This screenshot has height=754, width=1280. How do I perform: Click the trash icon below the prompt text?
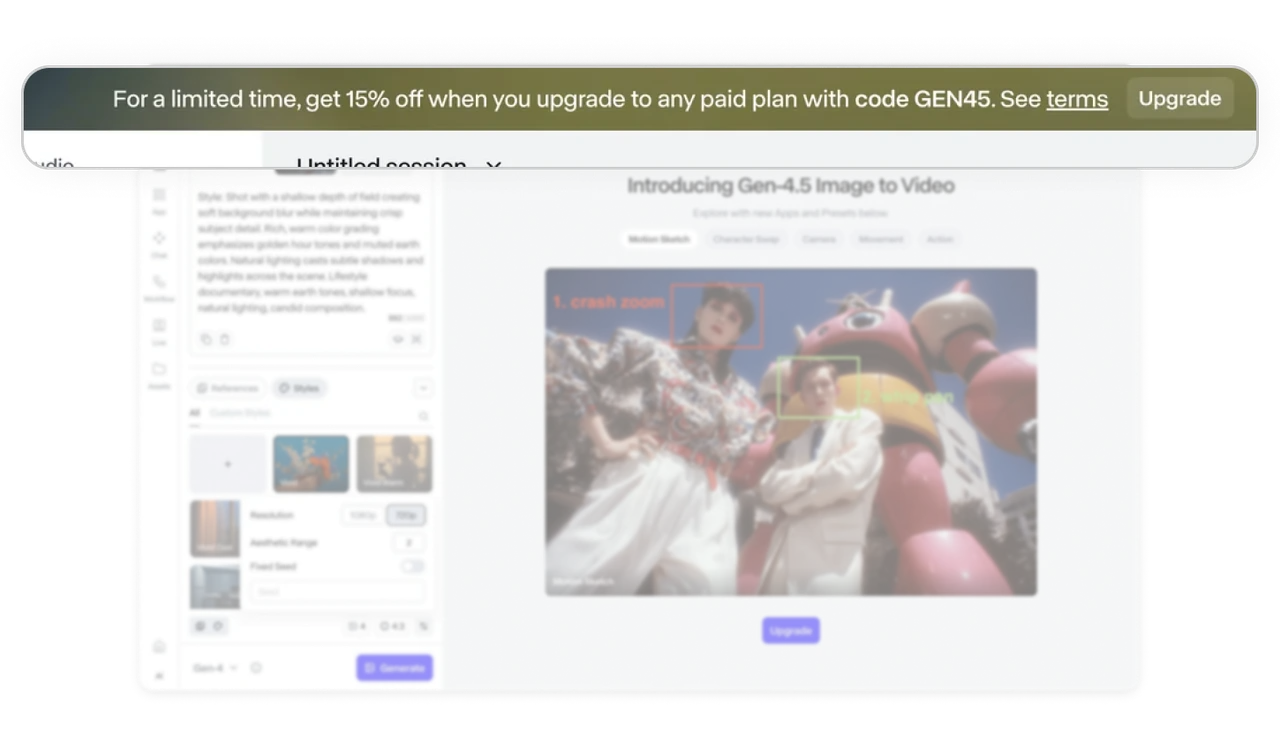coord(225,340)
